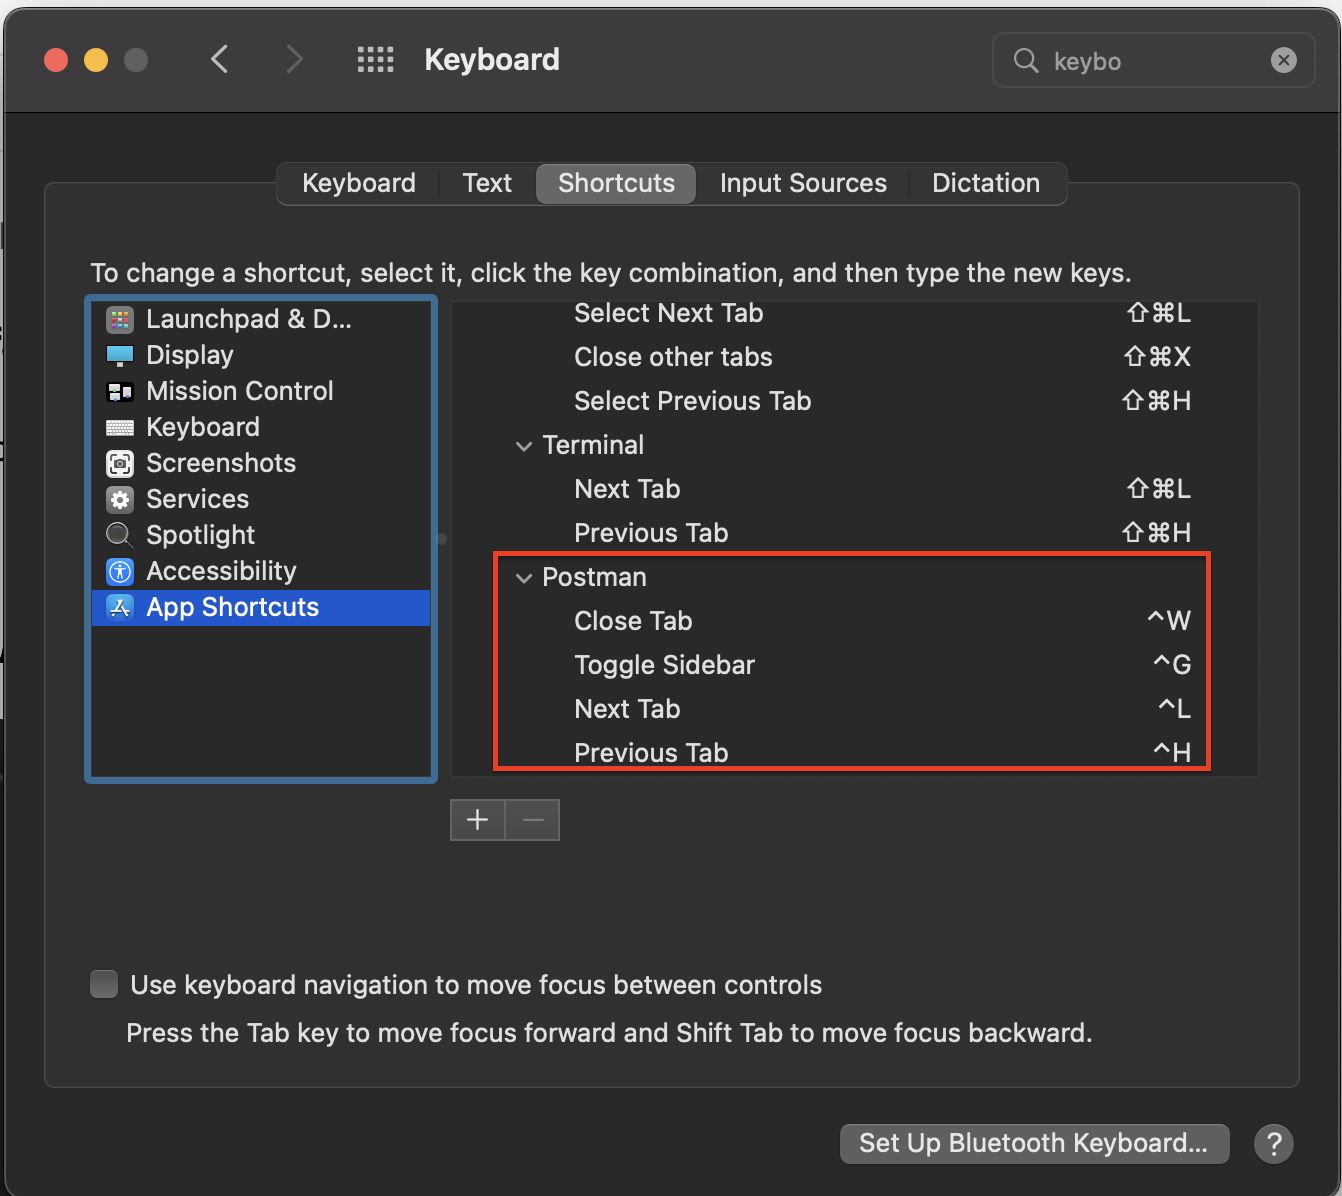
Task: Click the search magnifier icon
Action: (x=1026, y=61)
